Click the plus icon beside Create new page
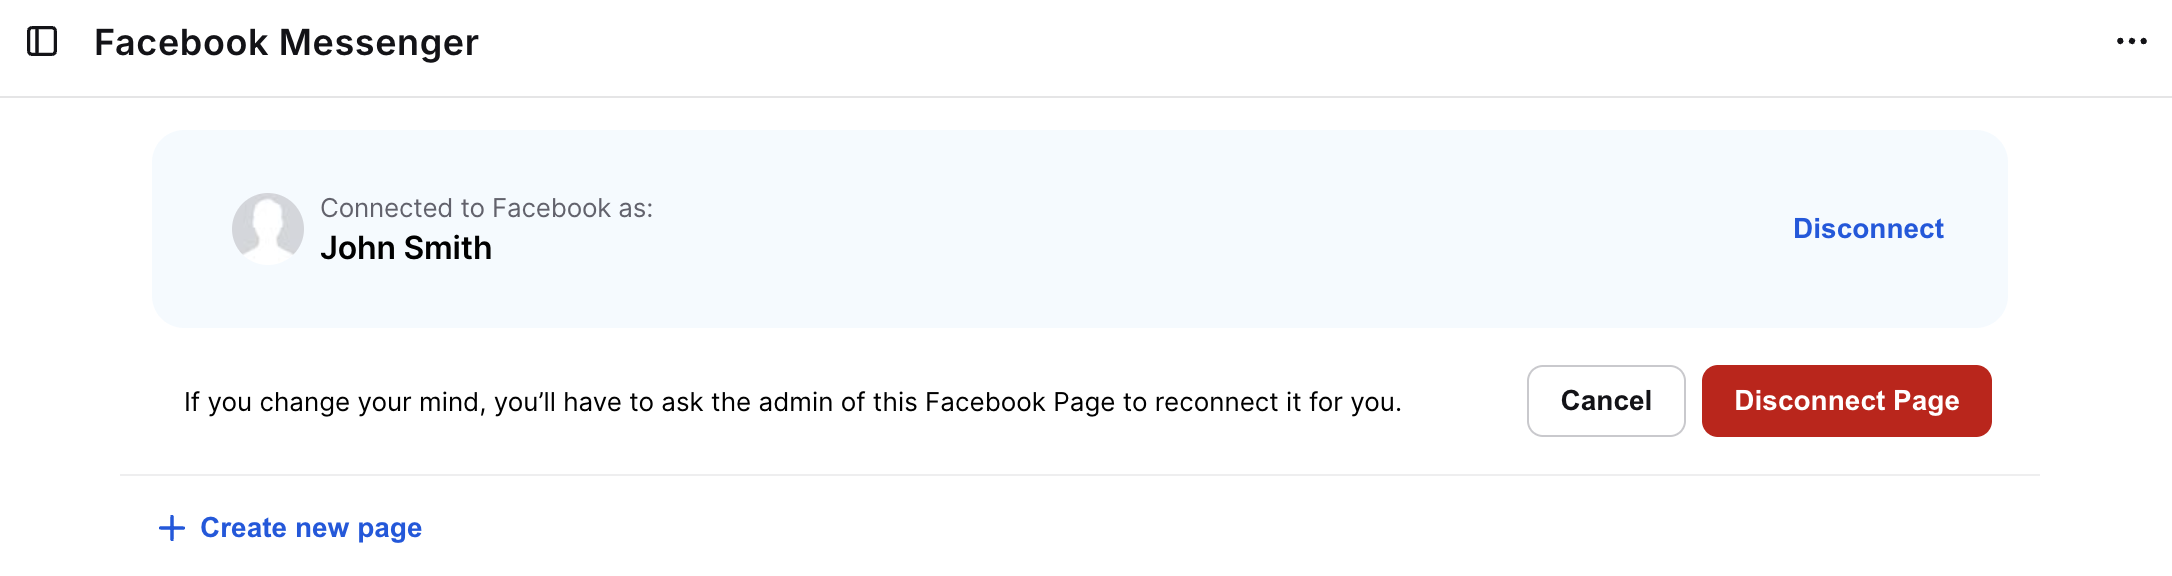The height and width of the screenshot is (576, 2172). 172,528
